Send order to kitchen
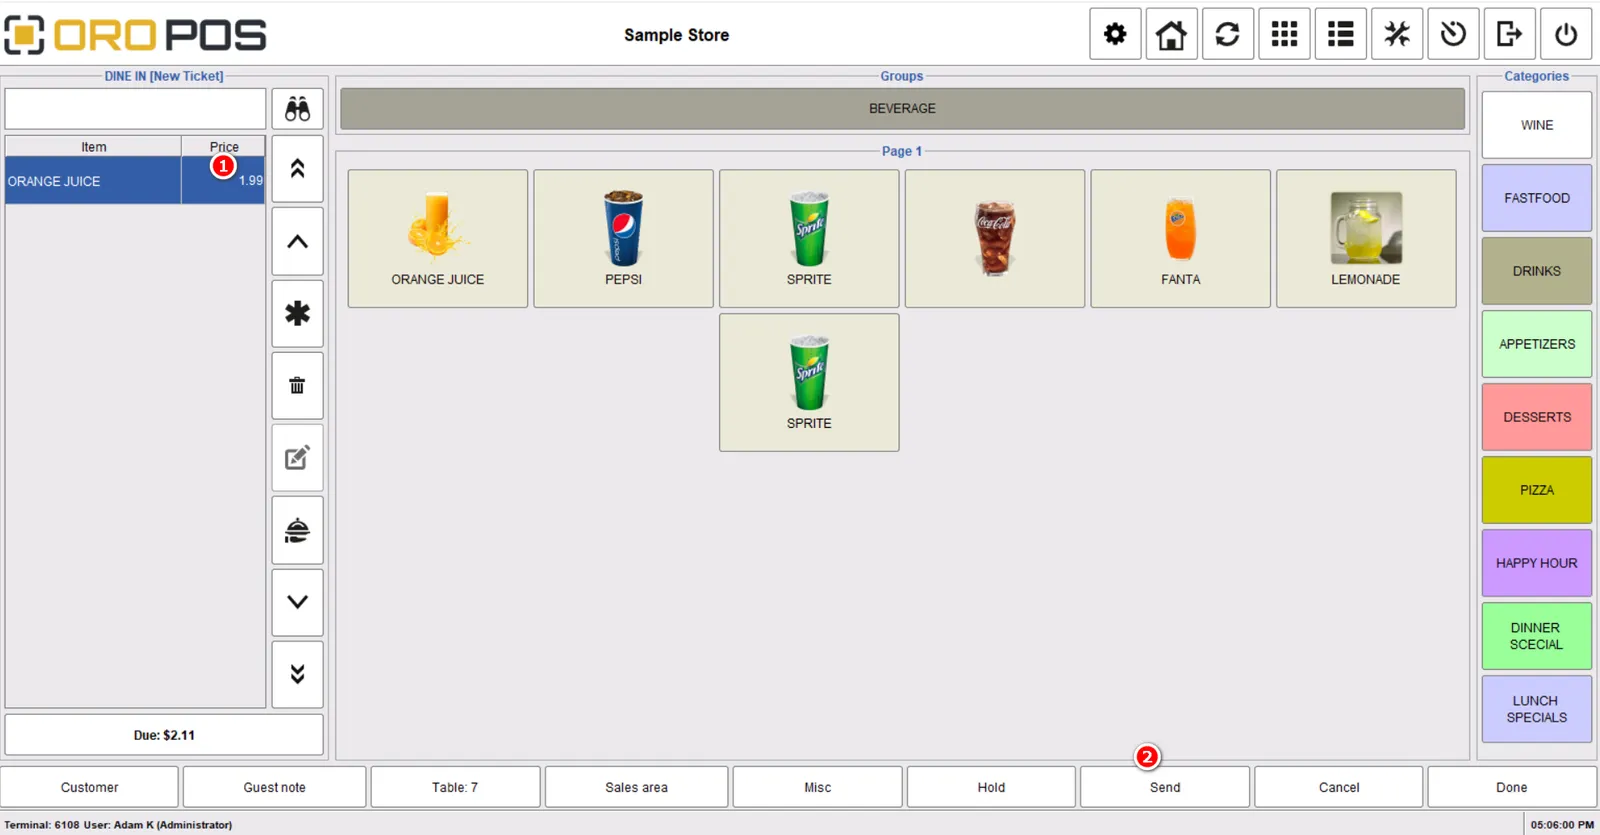1600x835 pixels. click(x=1165, y=787)
